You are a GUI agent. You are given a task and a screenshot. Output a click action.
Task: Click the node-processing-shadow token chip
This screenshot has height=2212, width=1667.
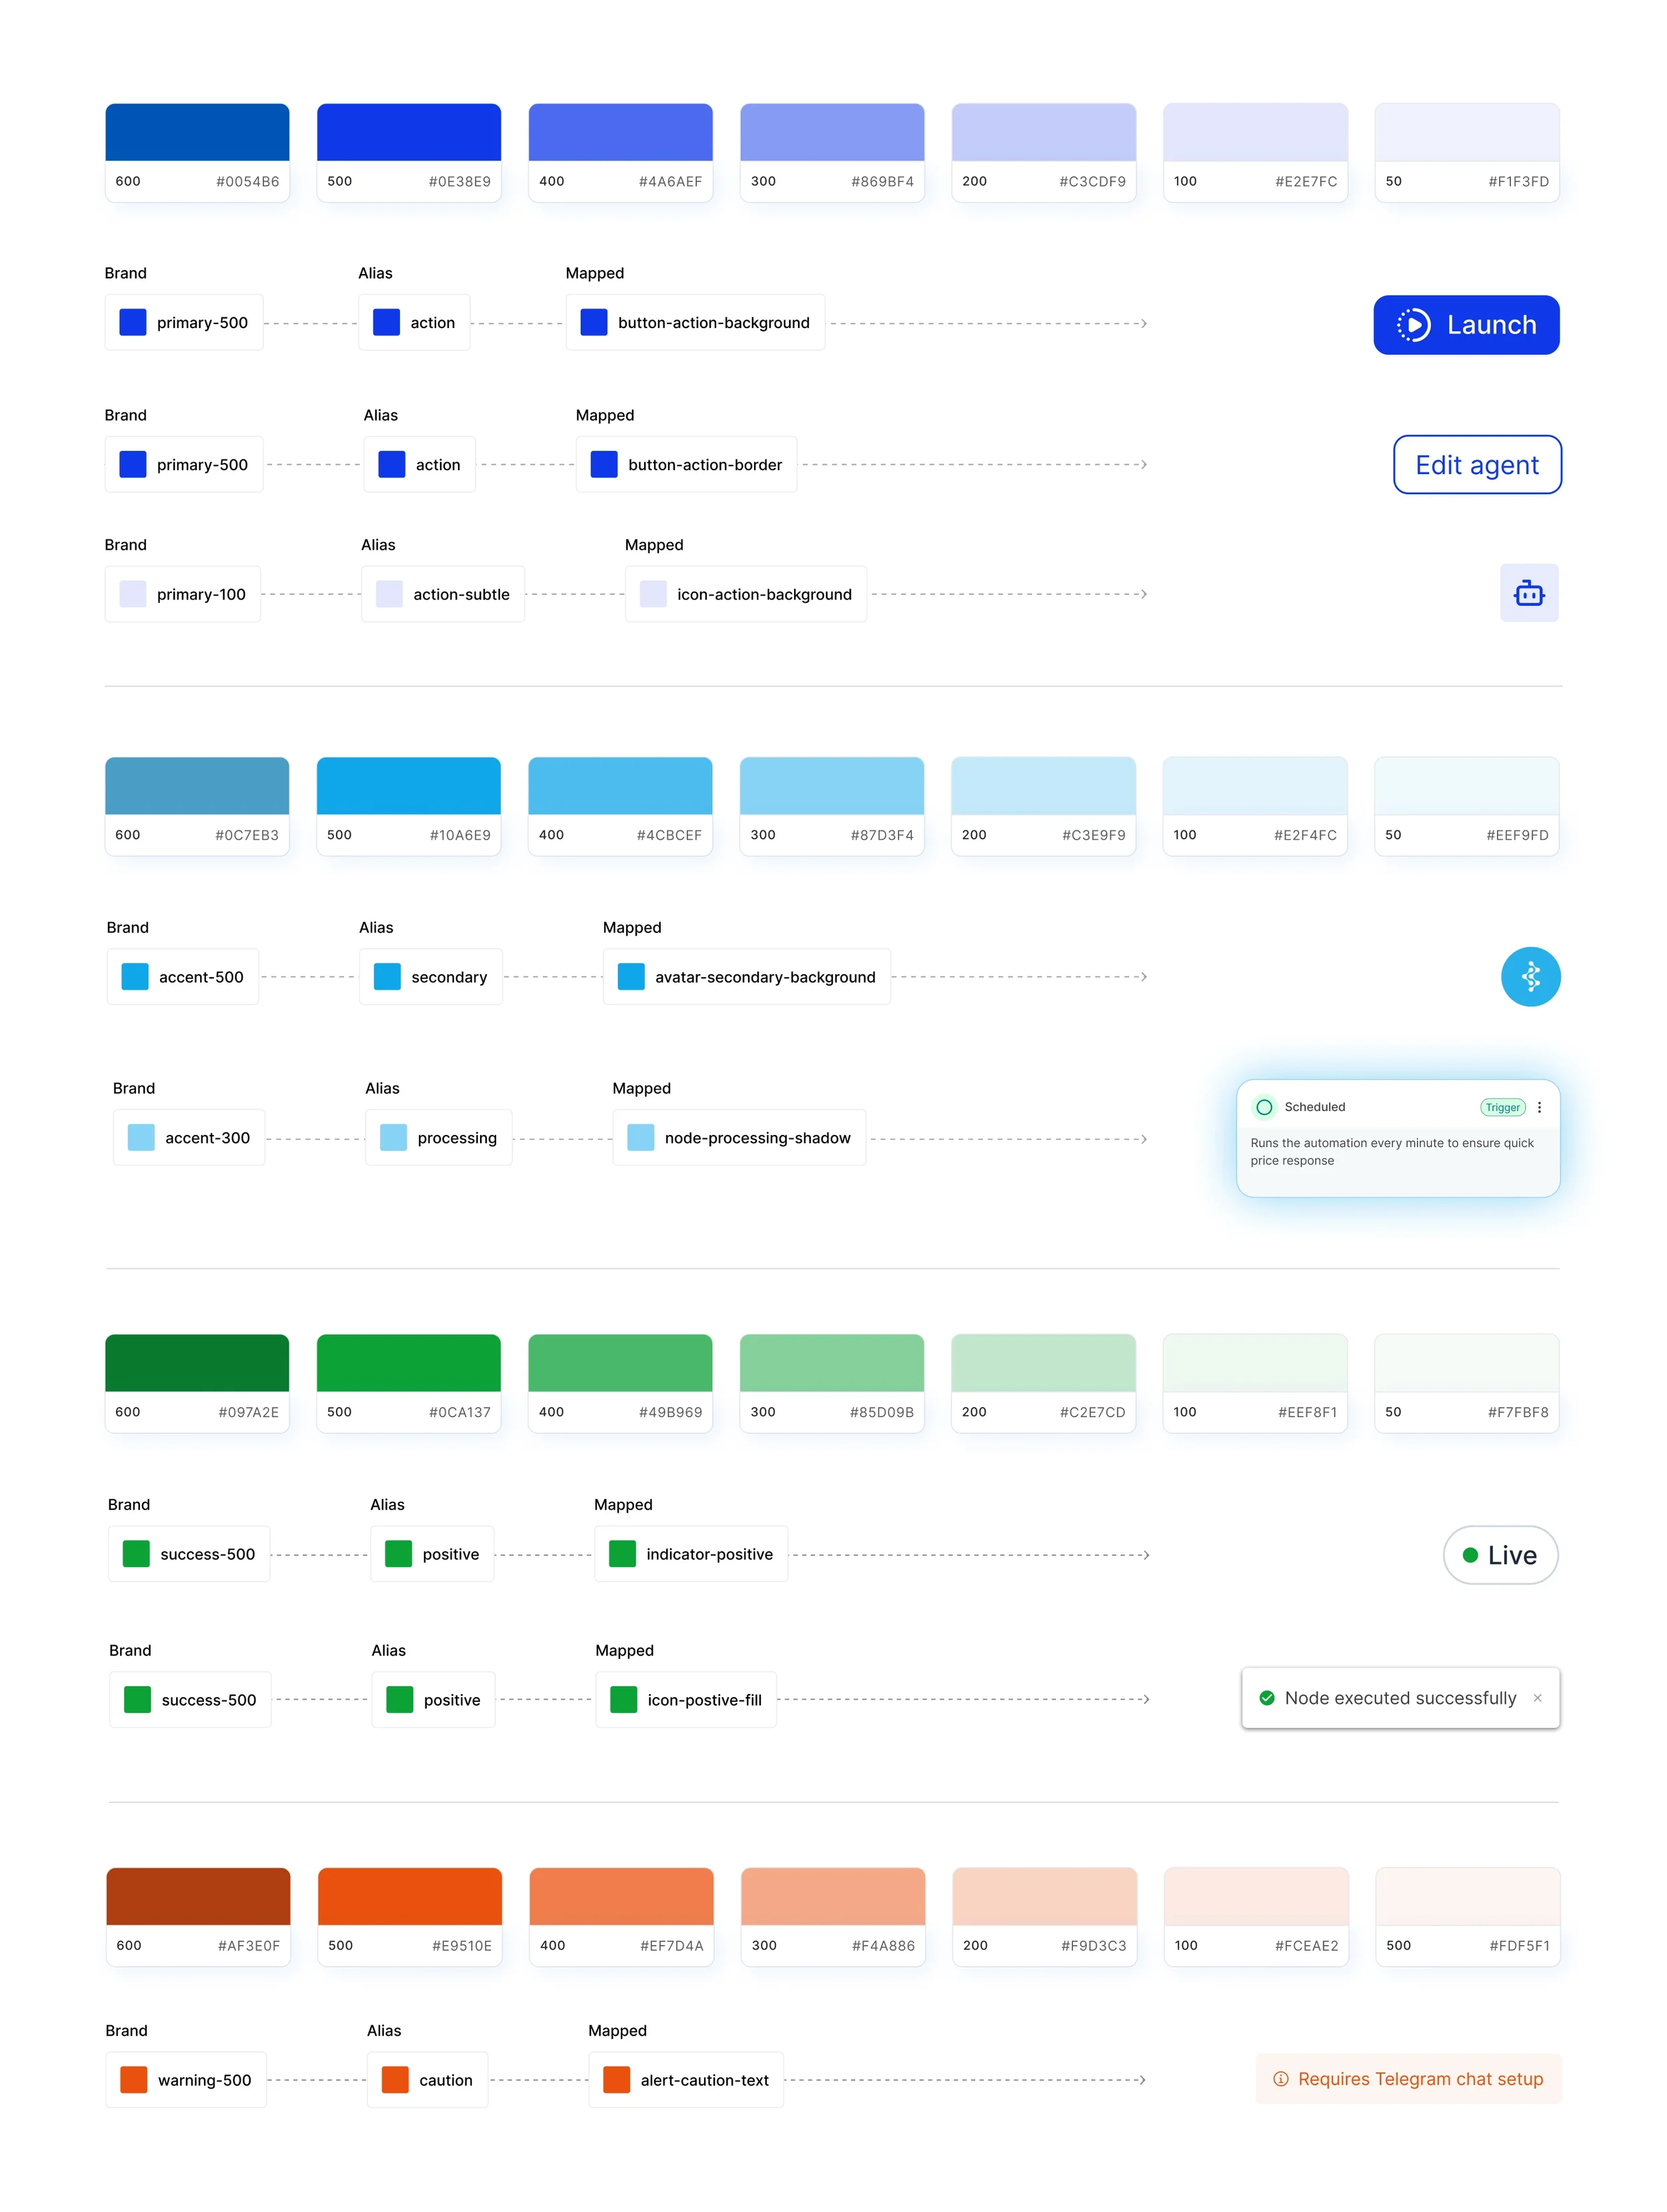click(739, 1138)
